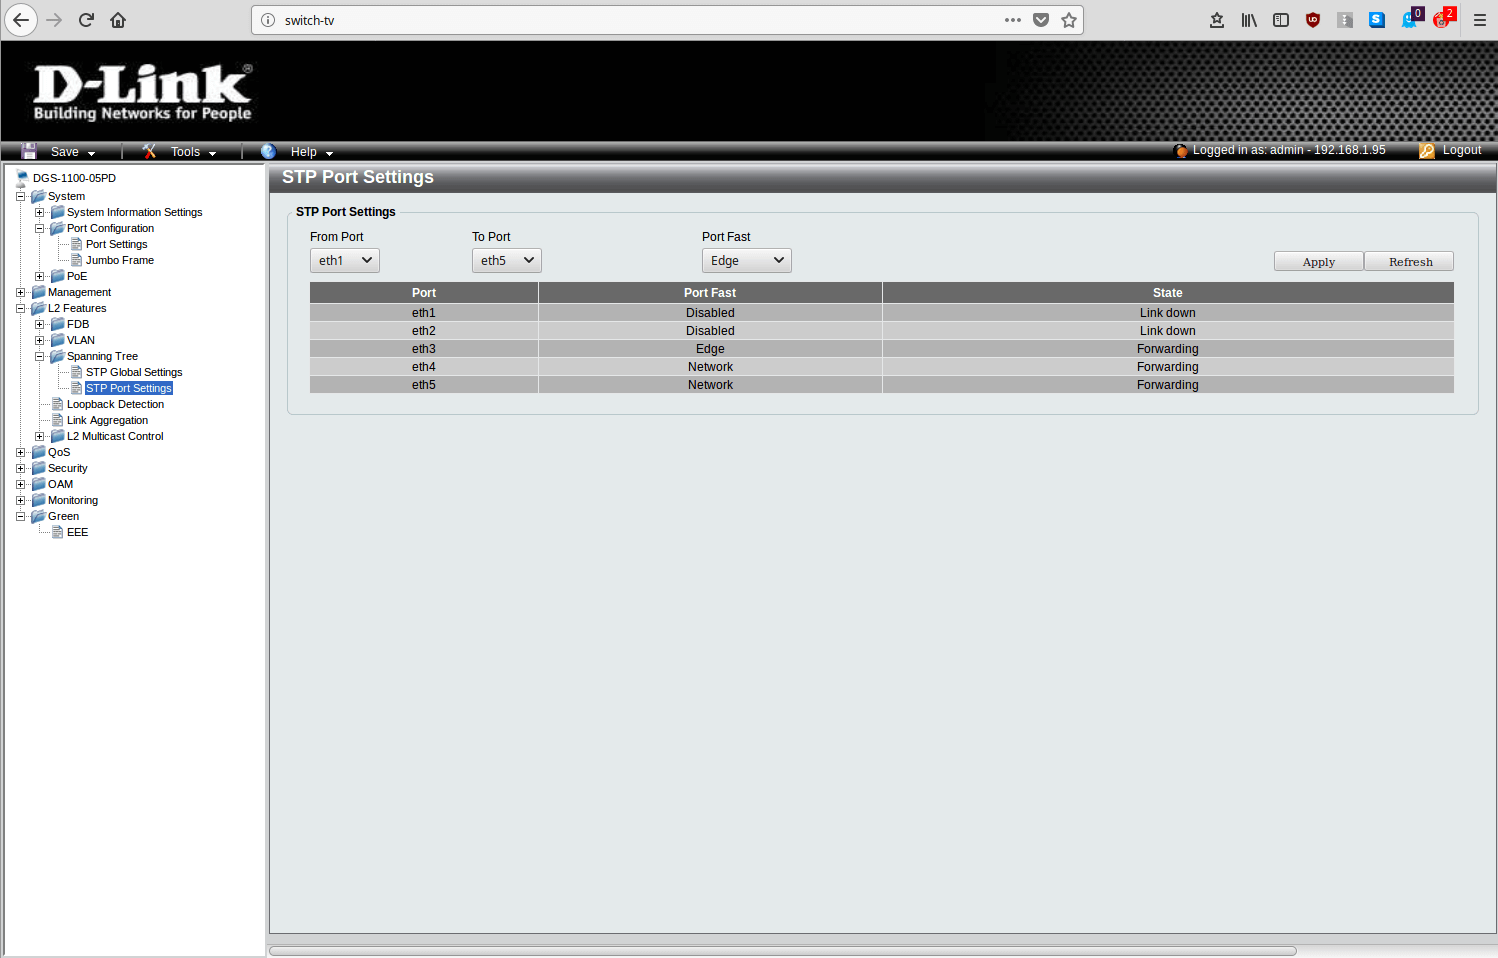Click the Pocket save icon
Viewport: 1498px width, 958px height.
(1041, 20)
